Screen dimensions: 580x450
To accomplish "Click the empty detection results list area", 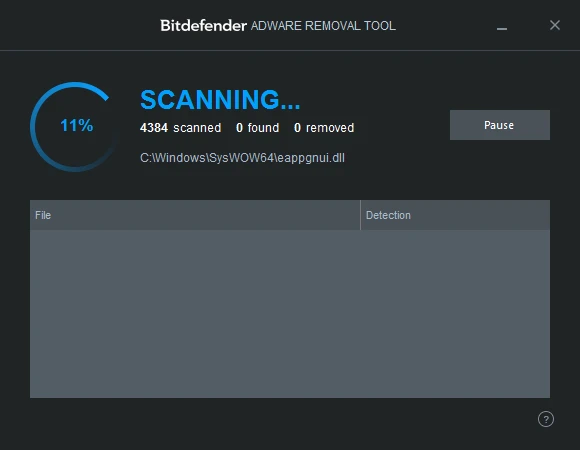I will coord(290,314).
